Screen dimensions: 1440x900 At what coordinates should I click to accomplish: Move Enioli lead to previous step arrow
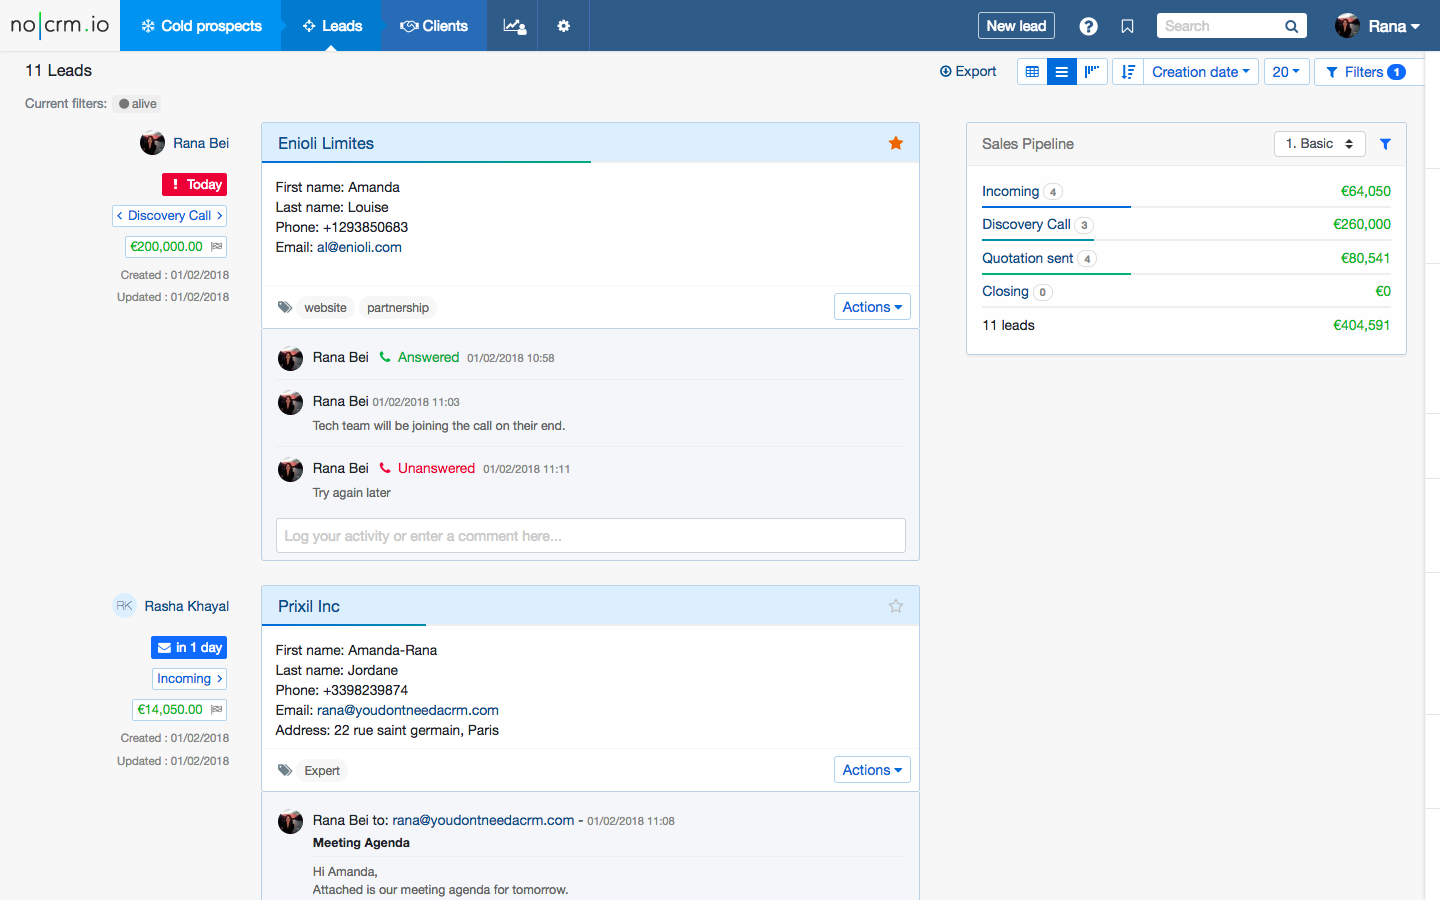[120, 216]
